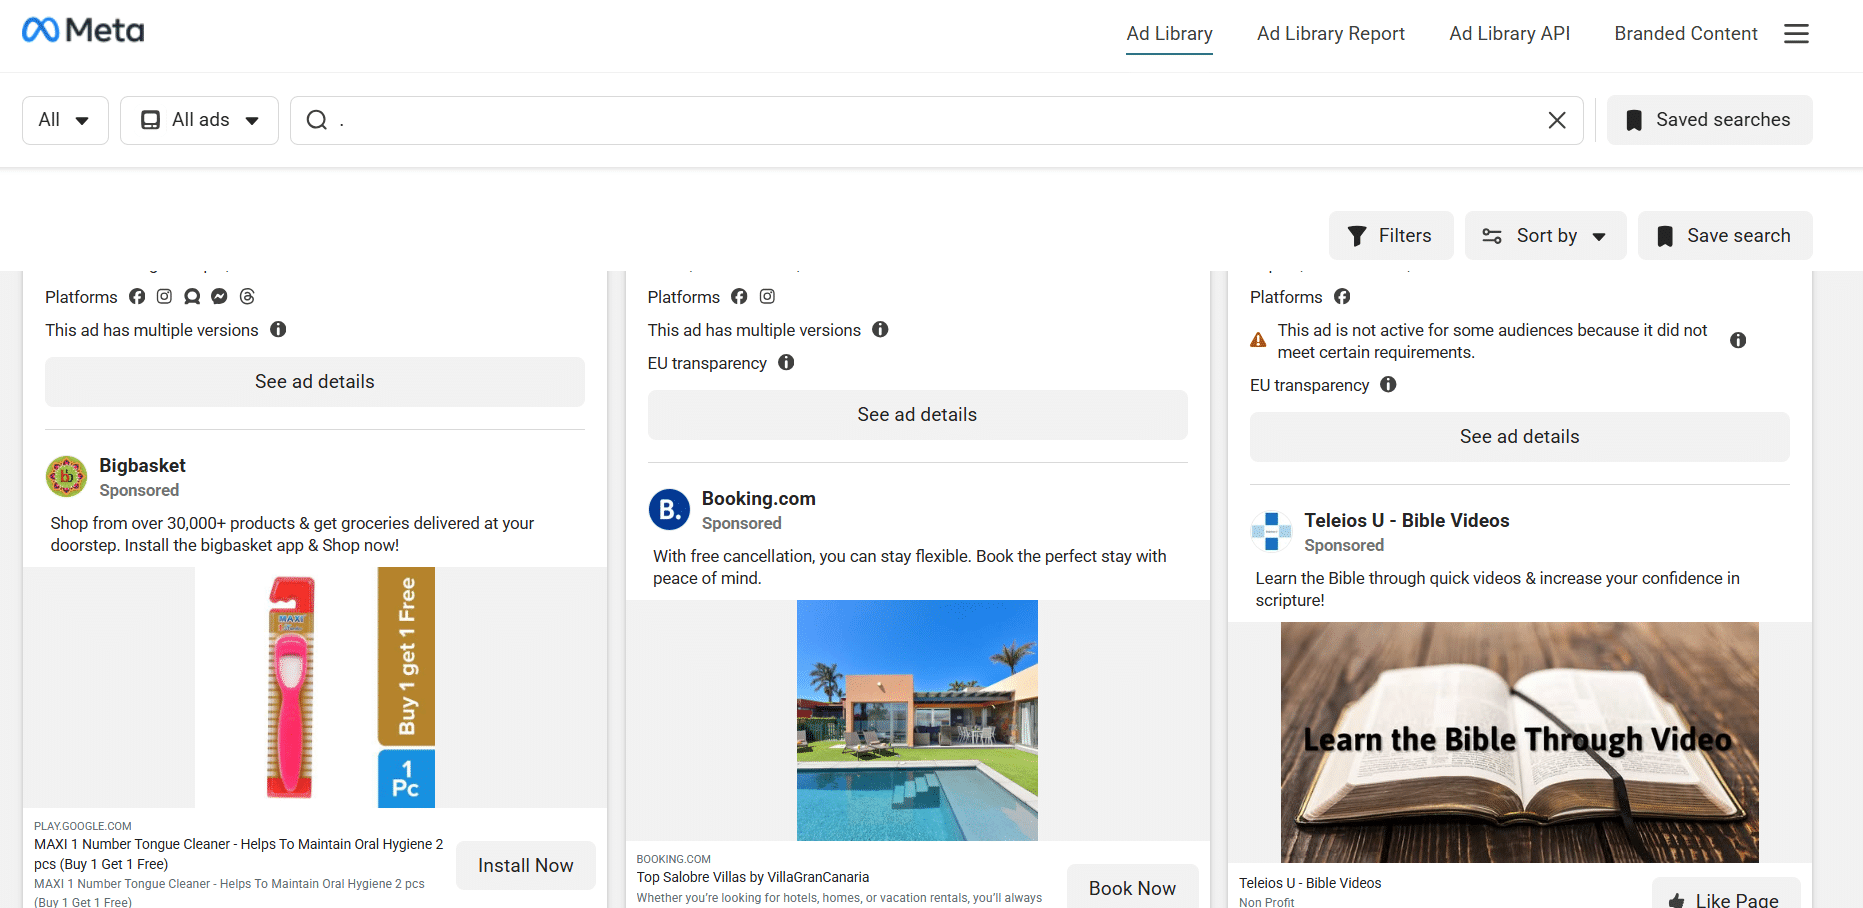Open Booking.com advertiser name link
The width and height of the screenshot is (1863, 908).
758,498
